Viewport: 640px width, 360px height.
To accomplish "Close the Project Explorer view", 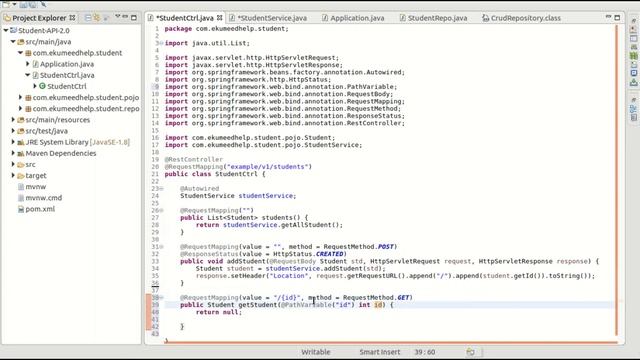I will click(x=72, y=18).
